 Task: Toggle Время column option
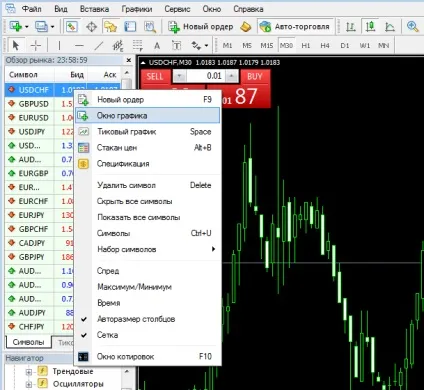[x=148, y=303]
